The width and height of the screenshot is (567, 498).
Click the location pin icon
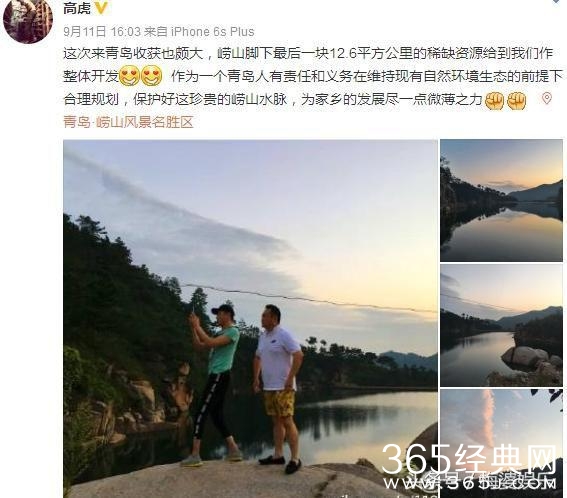[x=546, y=98]
